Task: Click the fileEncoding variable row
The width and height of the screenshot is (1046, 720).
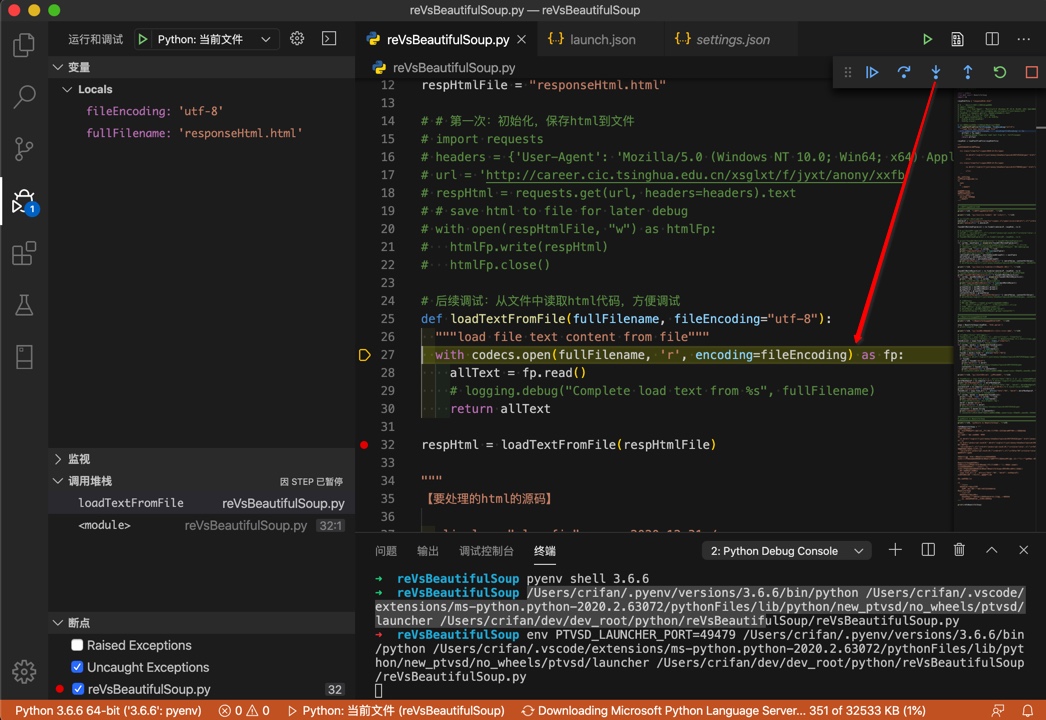Action: click(x=201, y=111)
